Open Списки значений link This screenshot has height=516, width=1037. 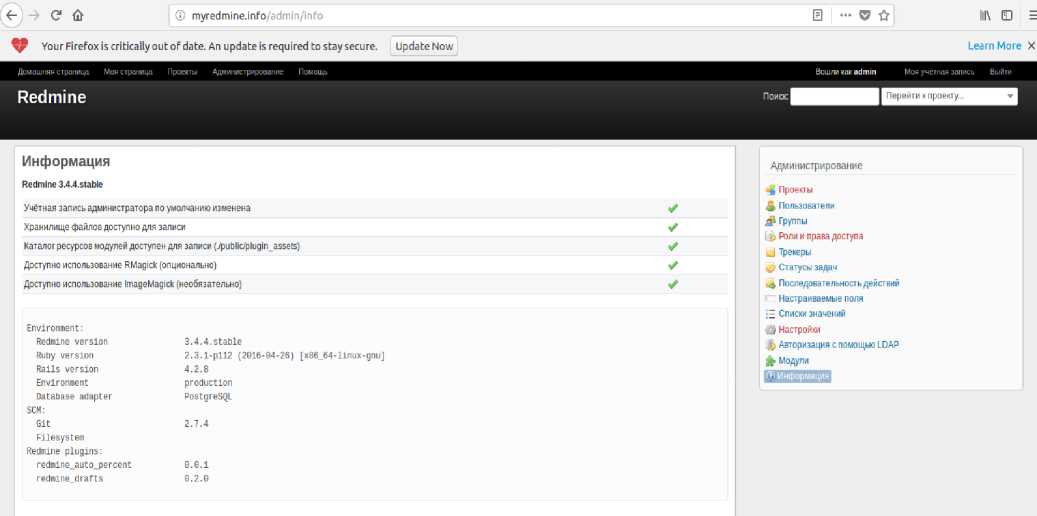tap(812, 314)
